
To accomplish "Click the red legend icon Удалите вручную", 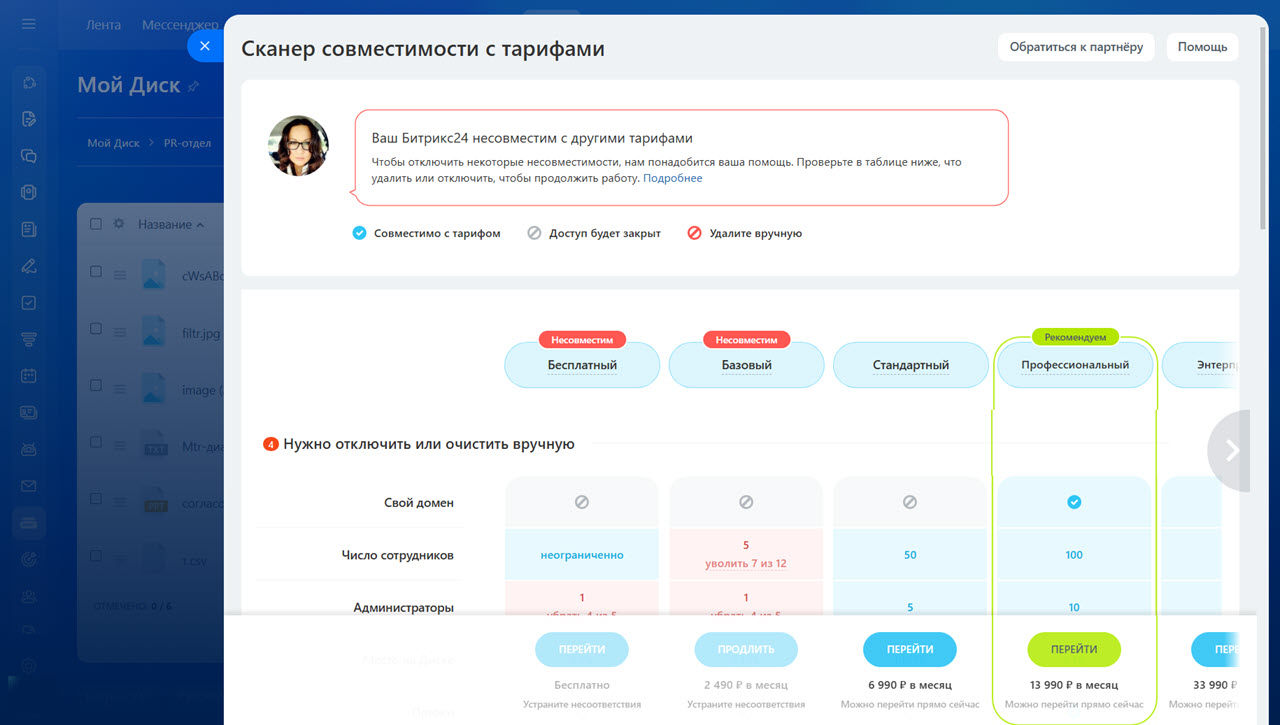I will coord(694,233).
